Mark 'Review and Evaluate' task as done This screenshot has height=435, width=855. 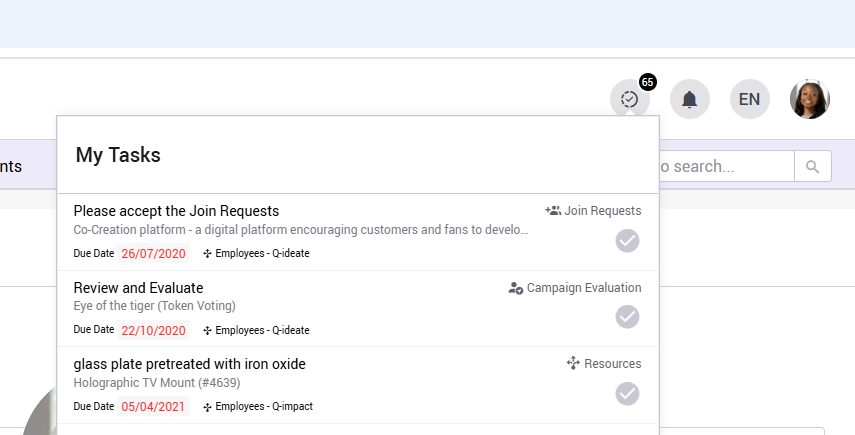(x=628, y=317)
